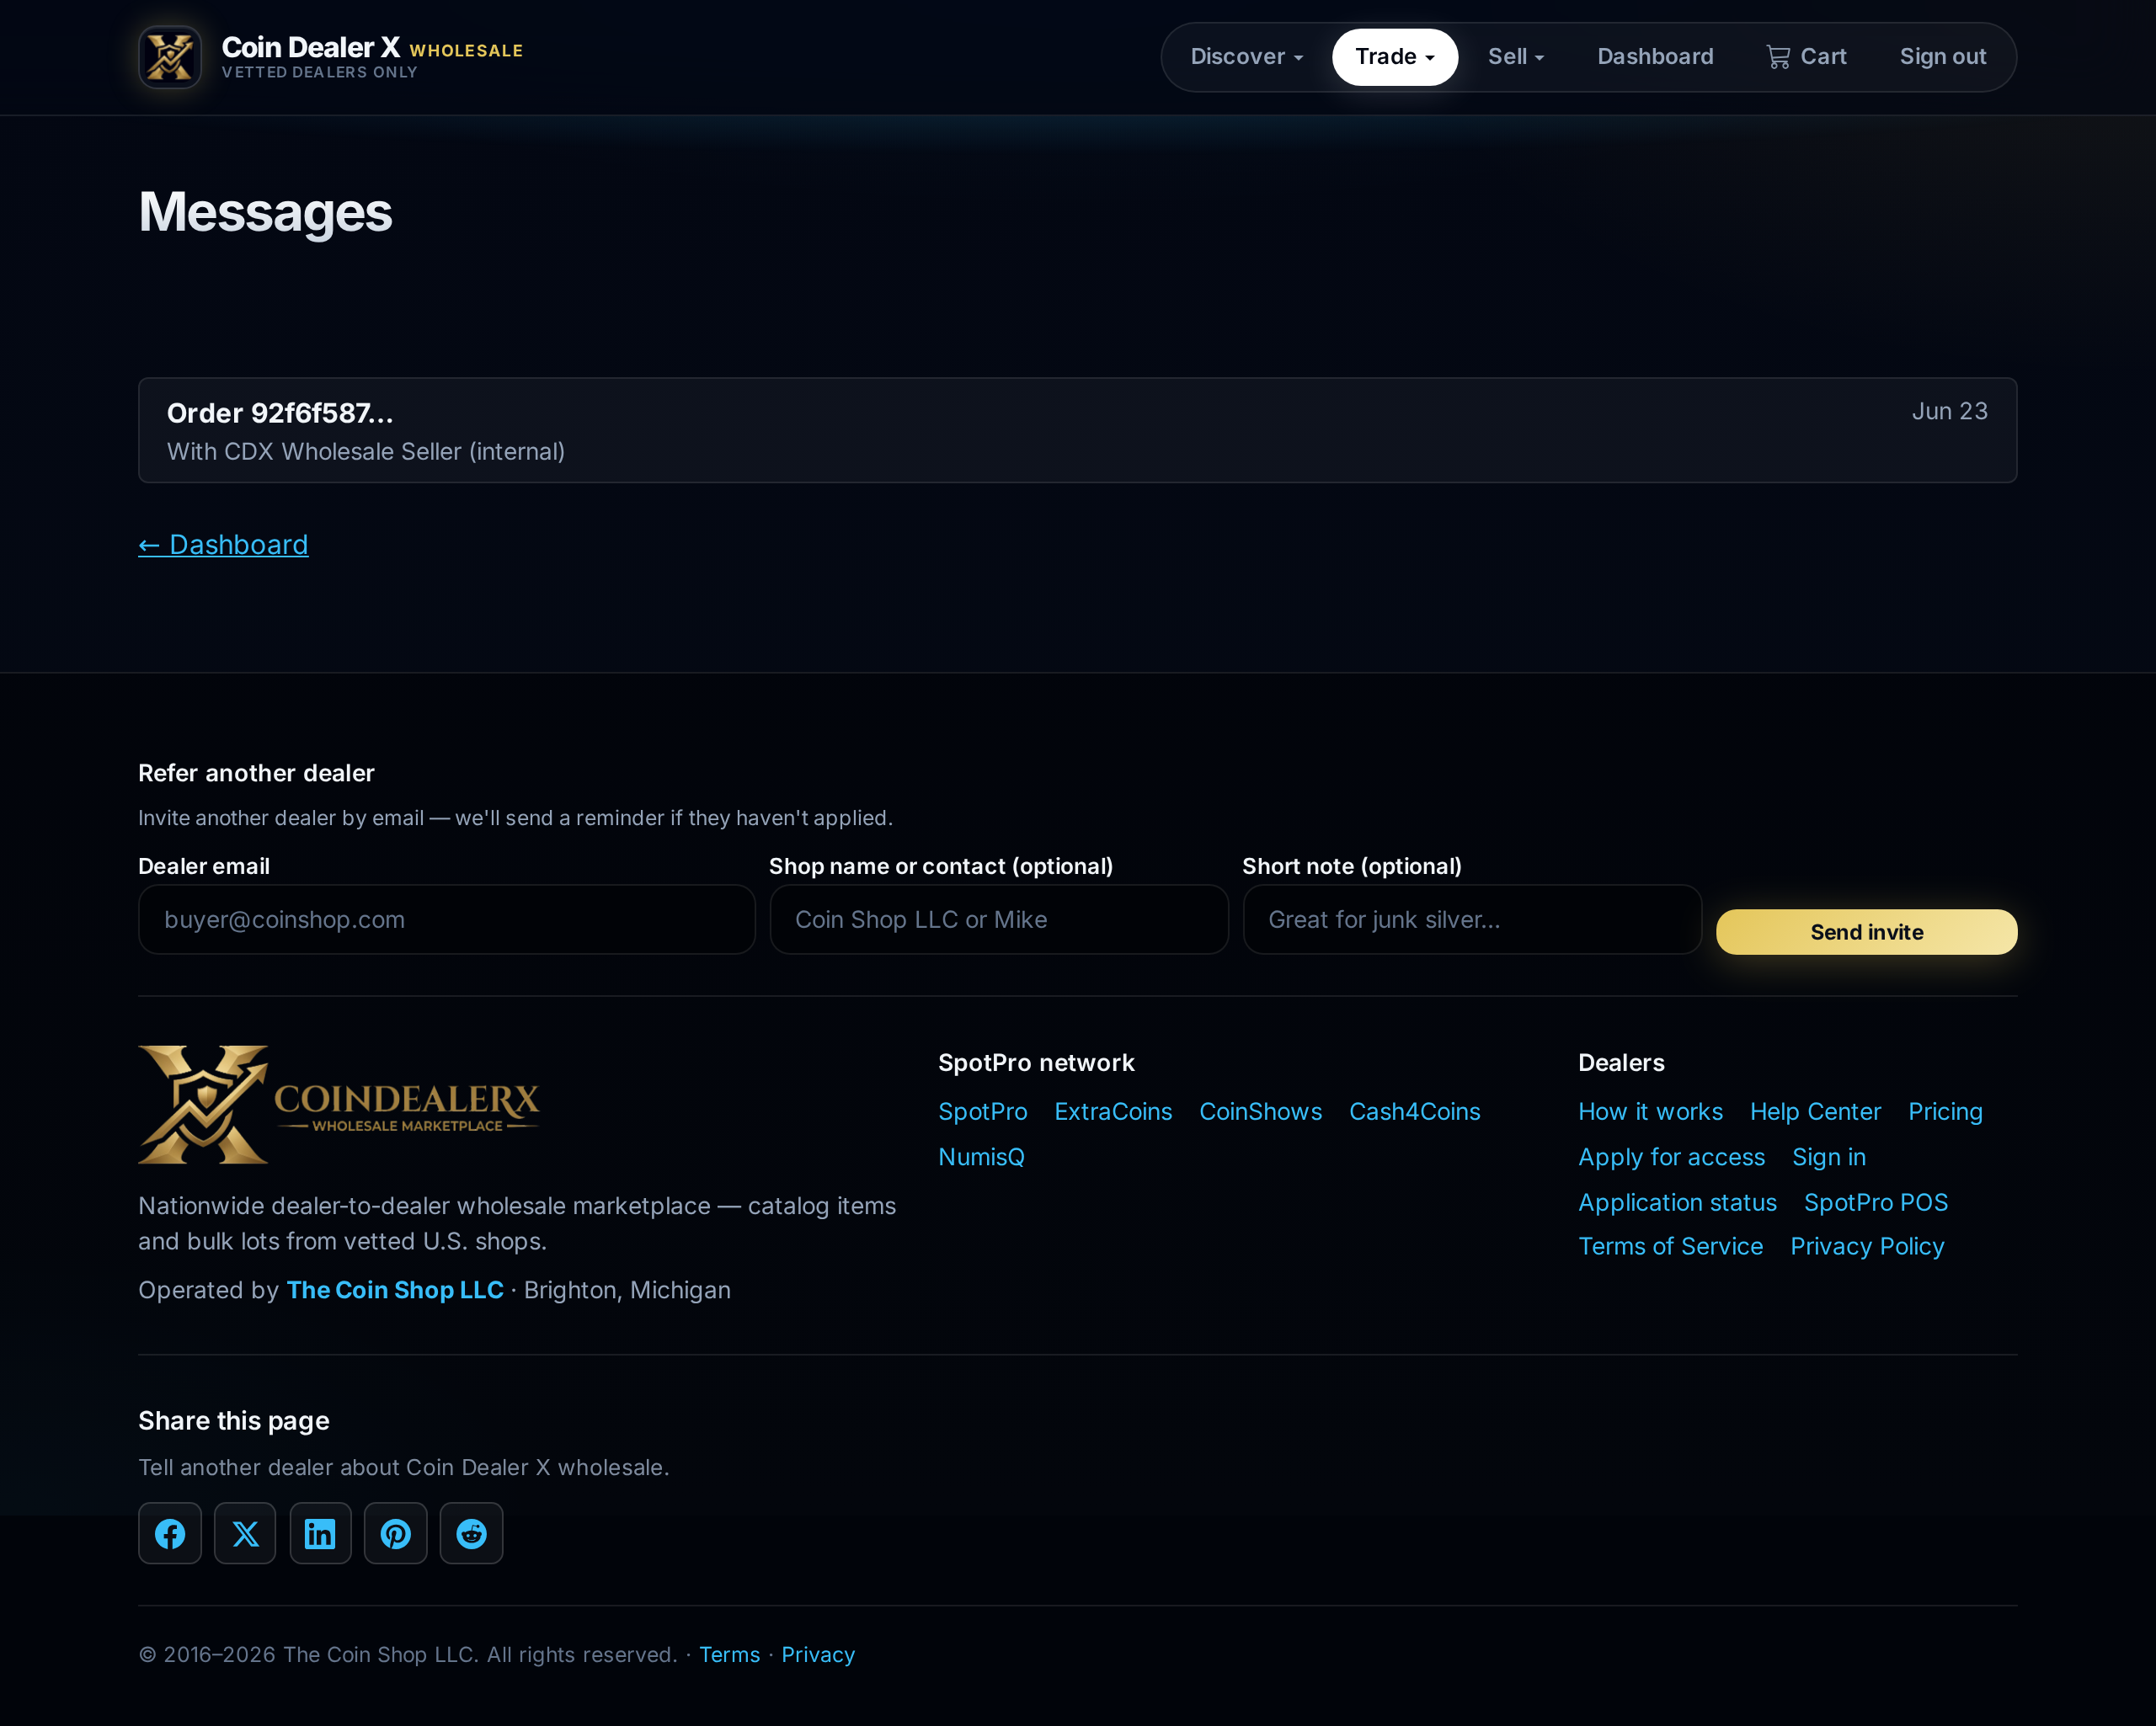Screen dimensions: 2156x1726
Task: Click 'With CDX Wholesale Seller (internal)' text
Action: tap(366, 451)
